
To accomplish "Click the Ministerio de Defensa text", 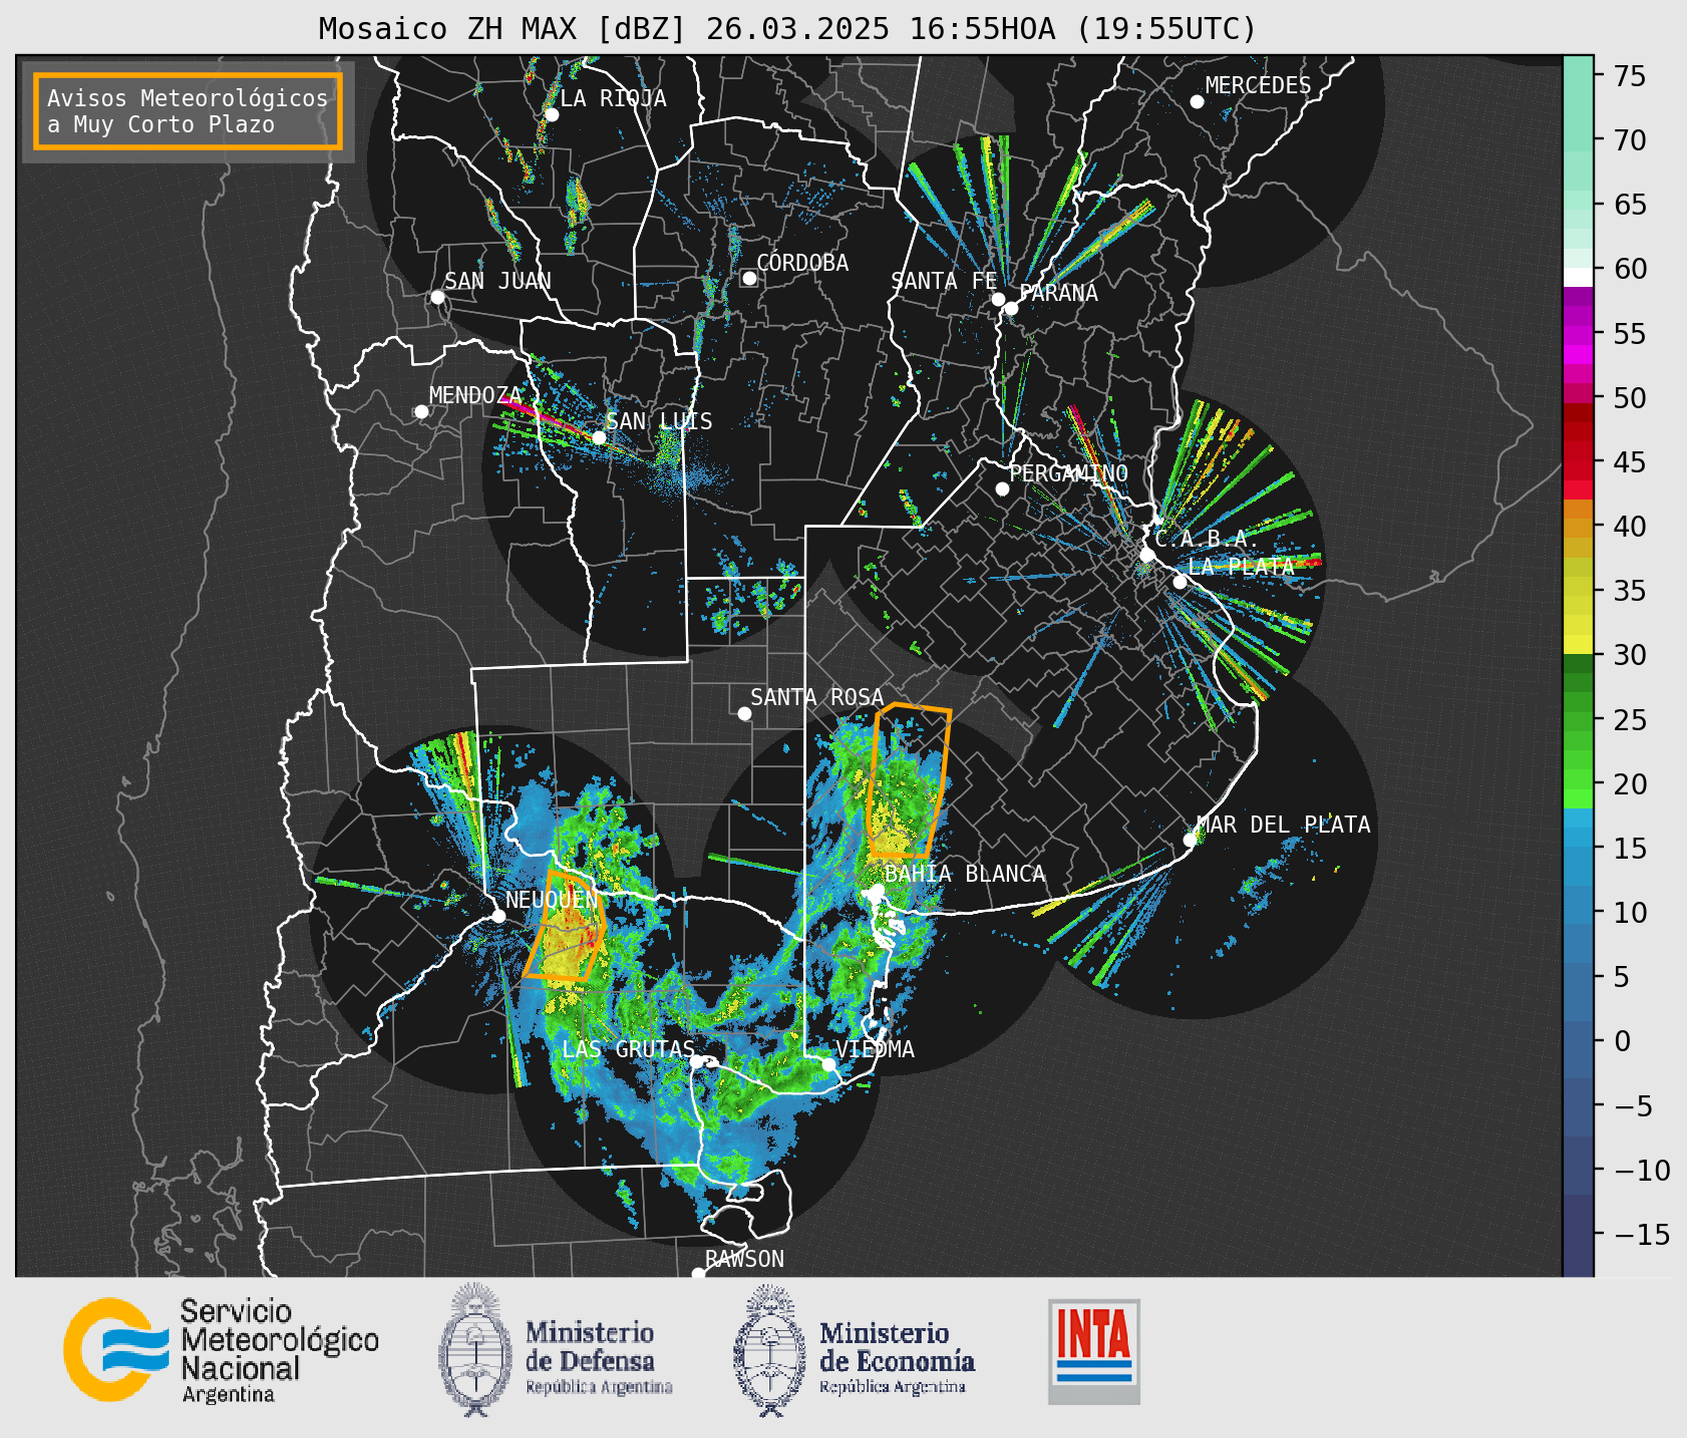I will pyautogui.click(x=598, y=1357).
